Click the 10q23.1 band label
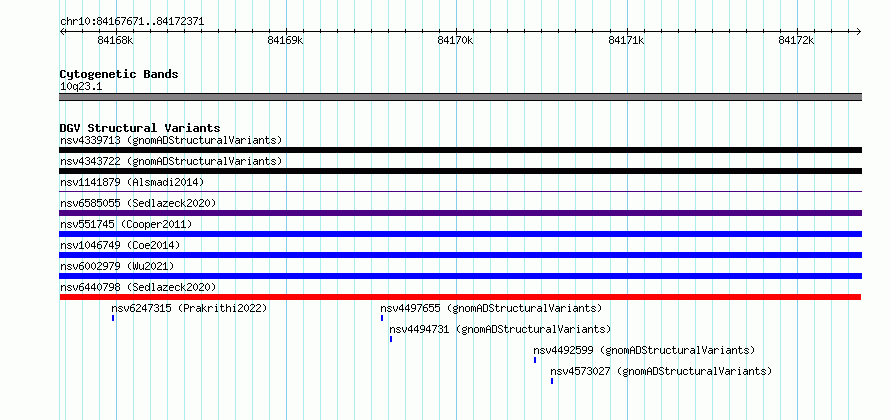The height and width of the screenshot is (420, 890). pos(81,87)
